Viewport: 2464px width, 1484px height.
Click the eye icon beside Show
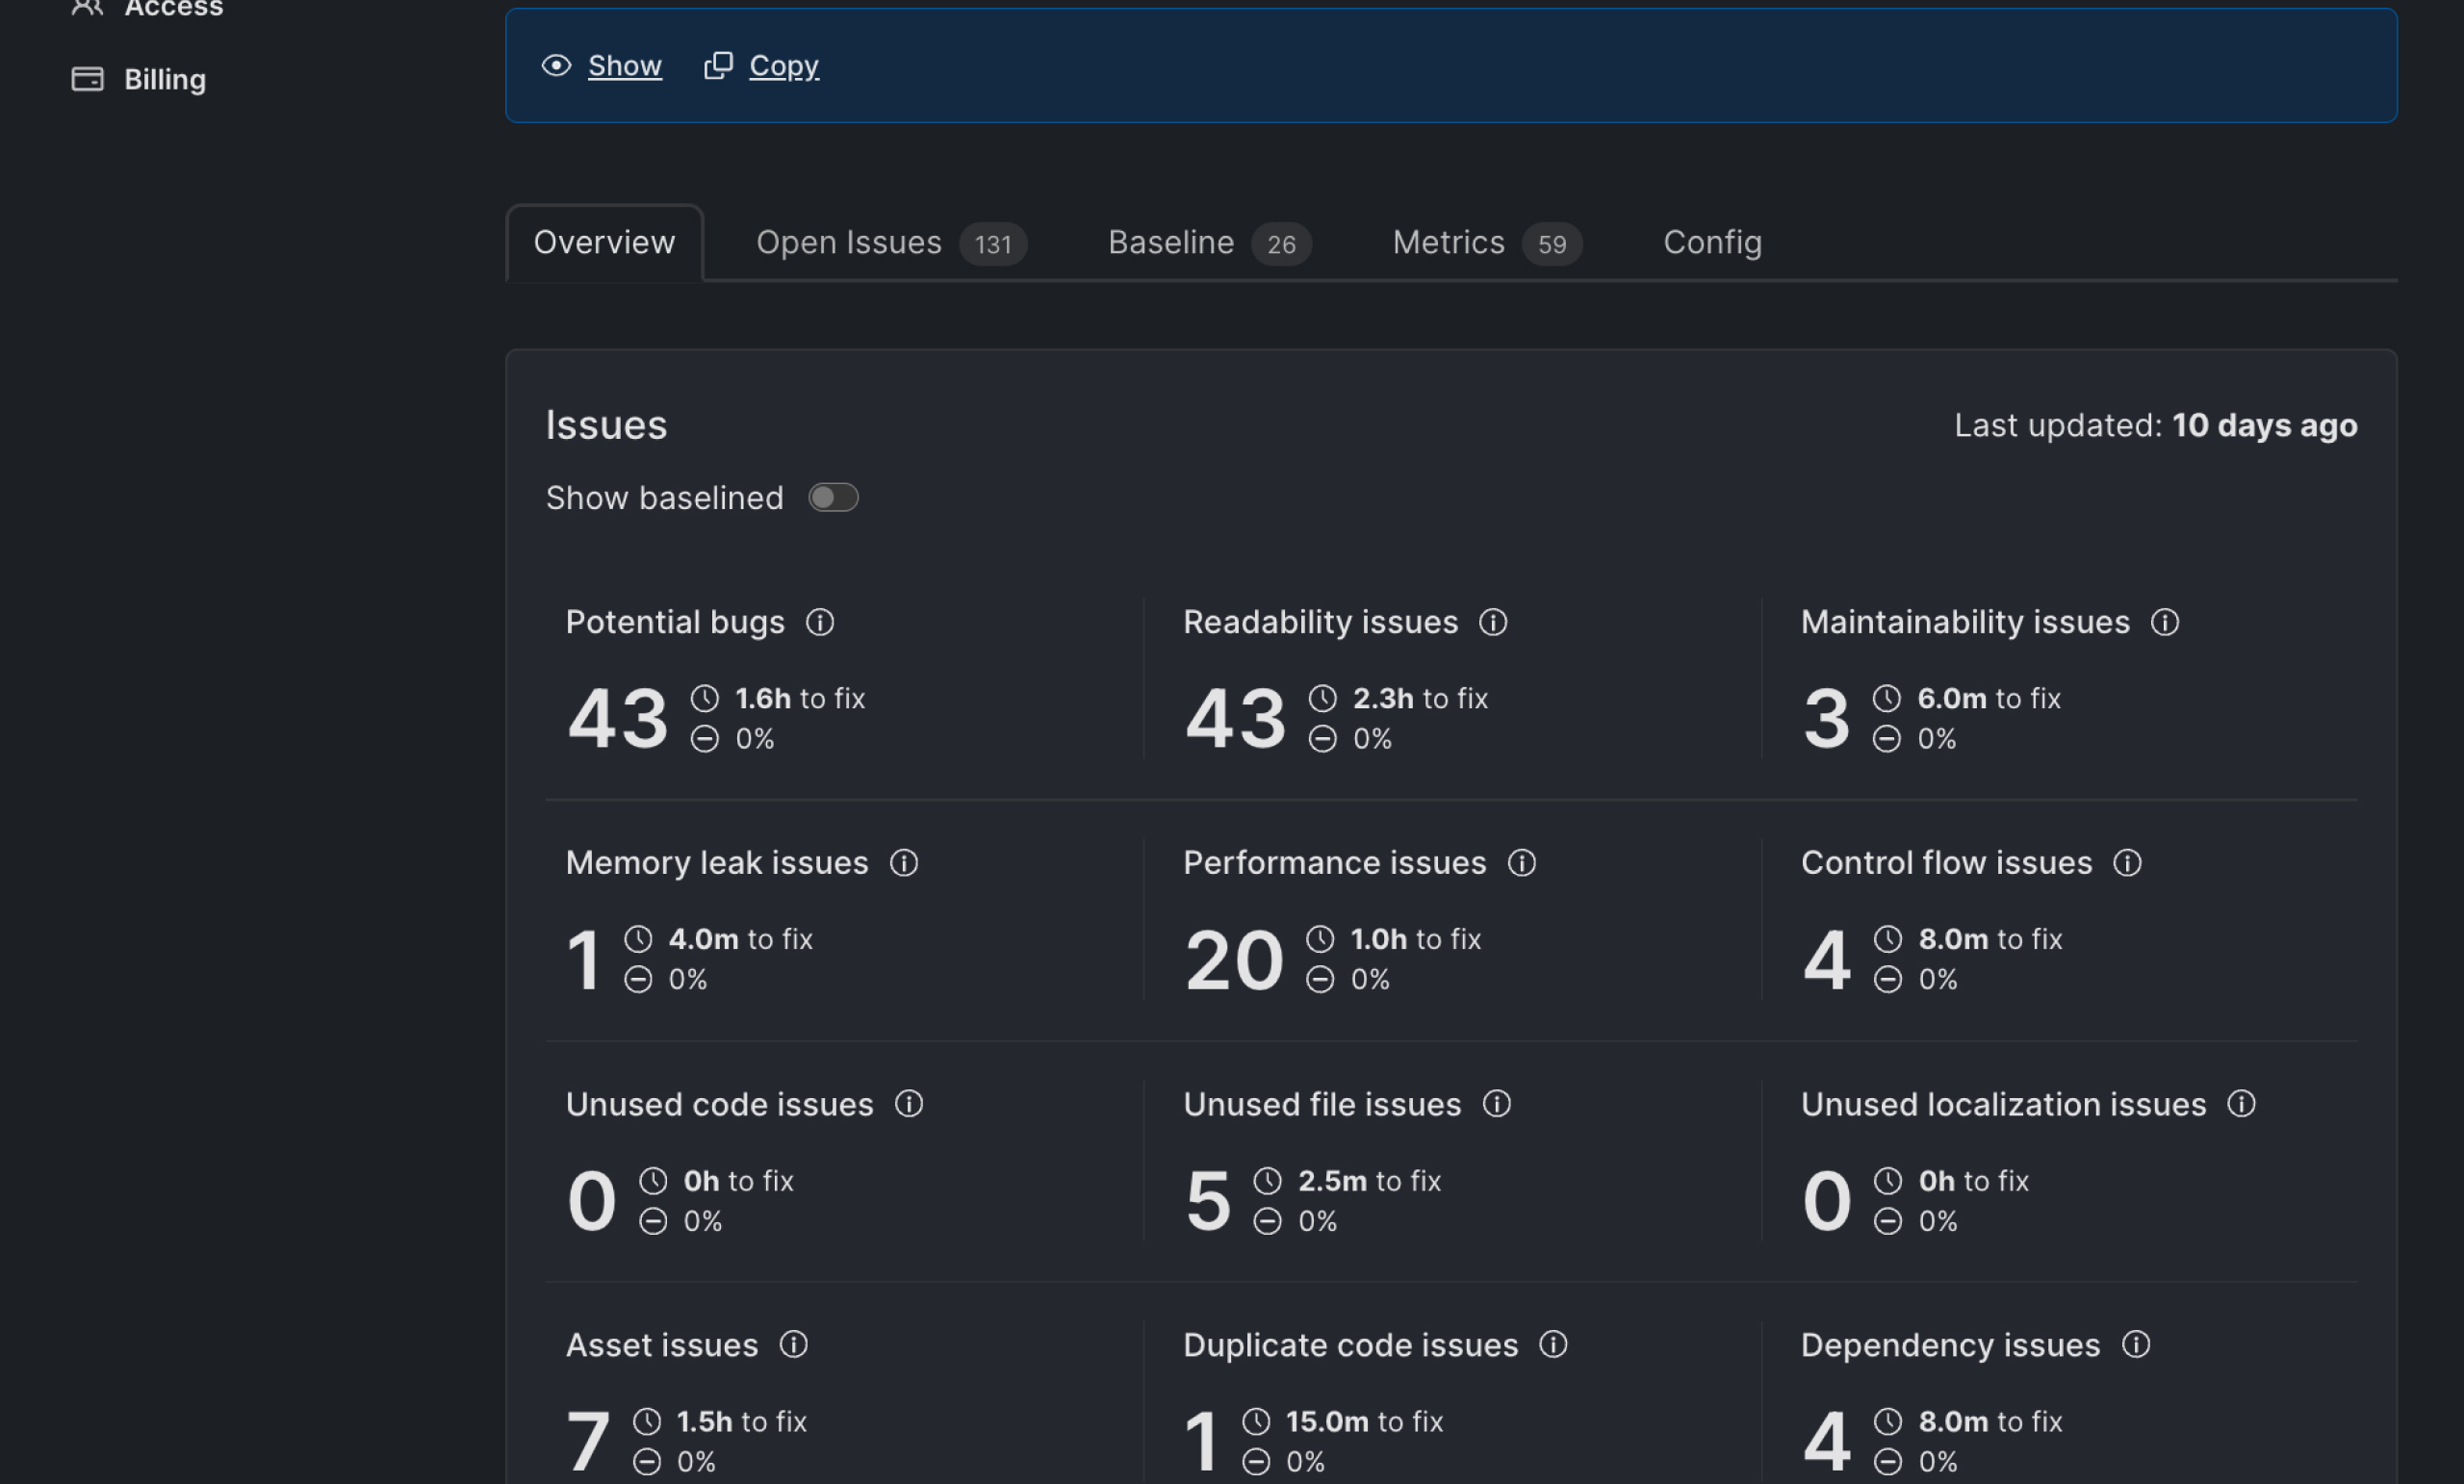(x=556, y=65)
